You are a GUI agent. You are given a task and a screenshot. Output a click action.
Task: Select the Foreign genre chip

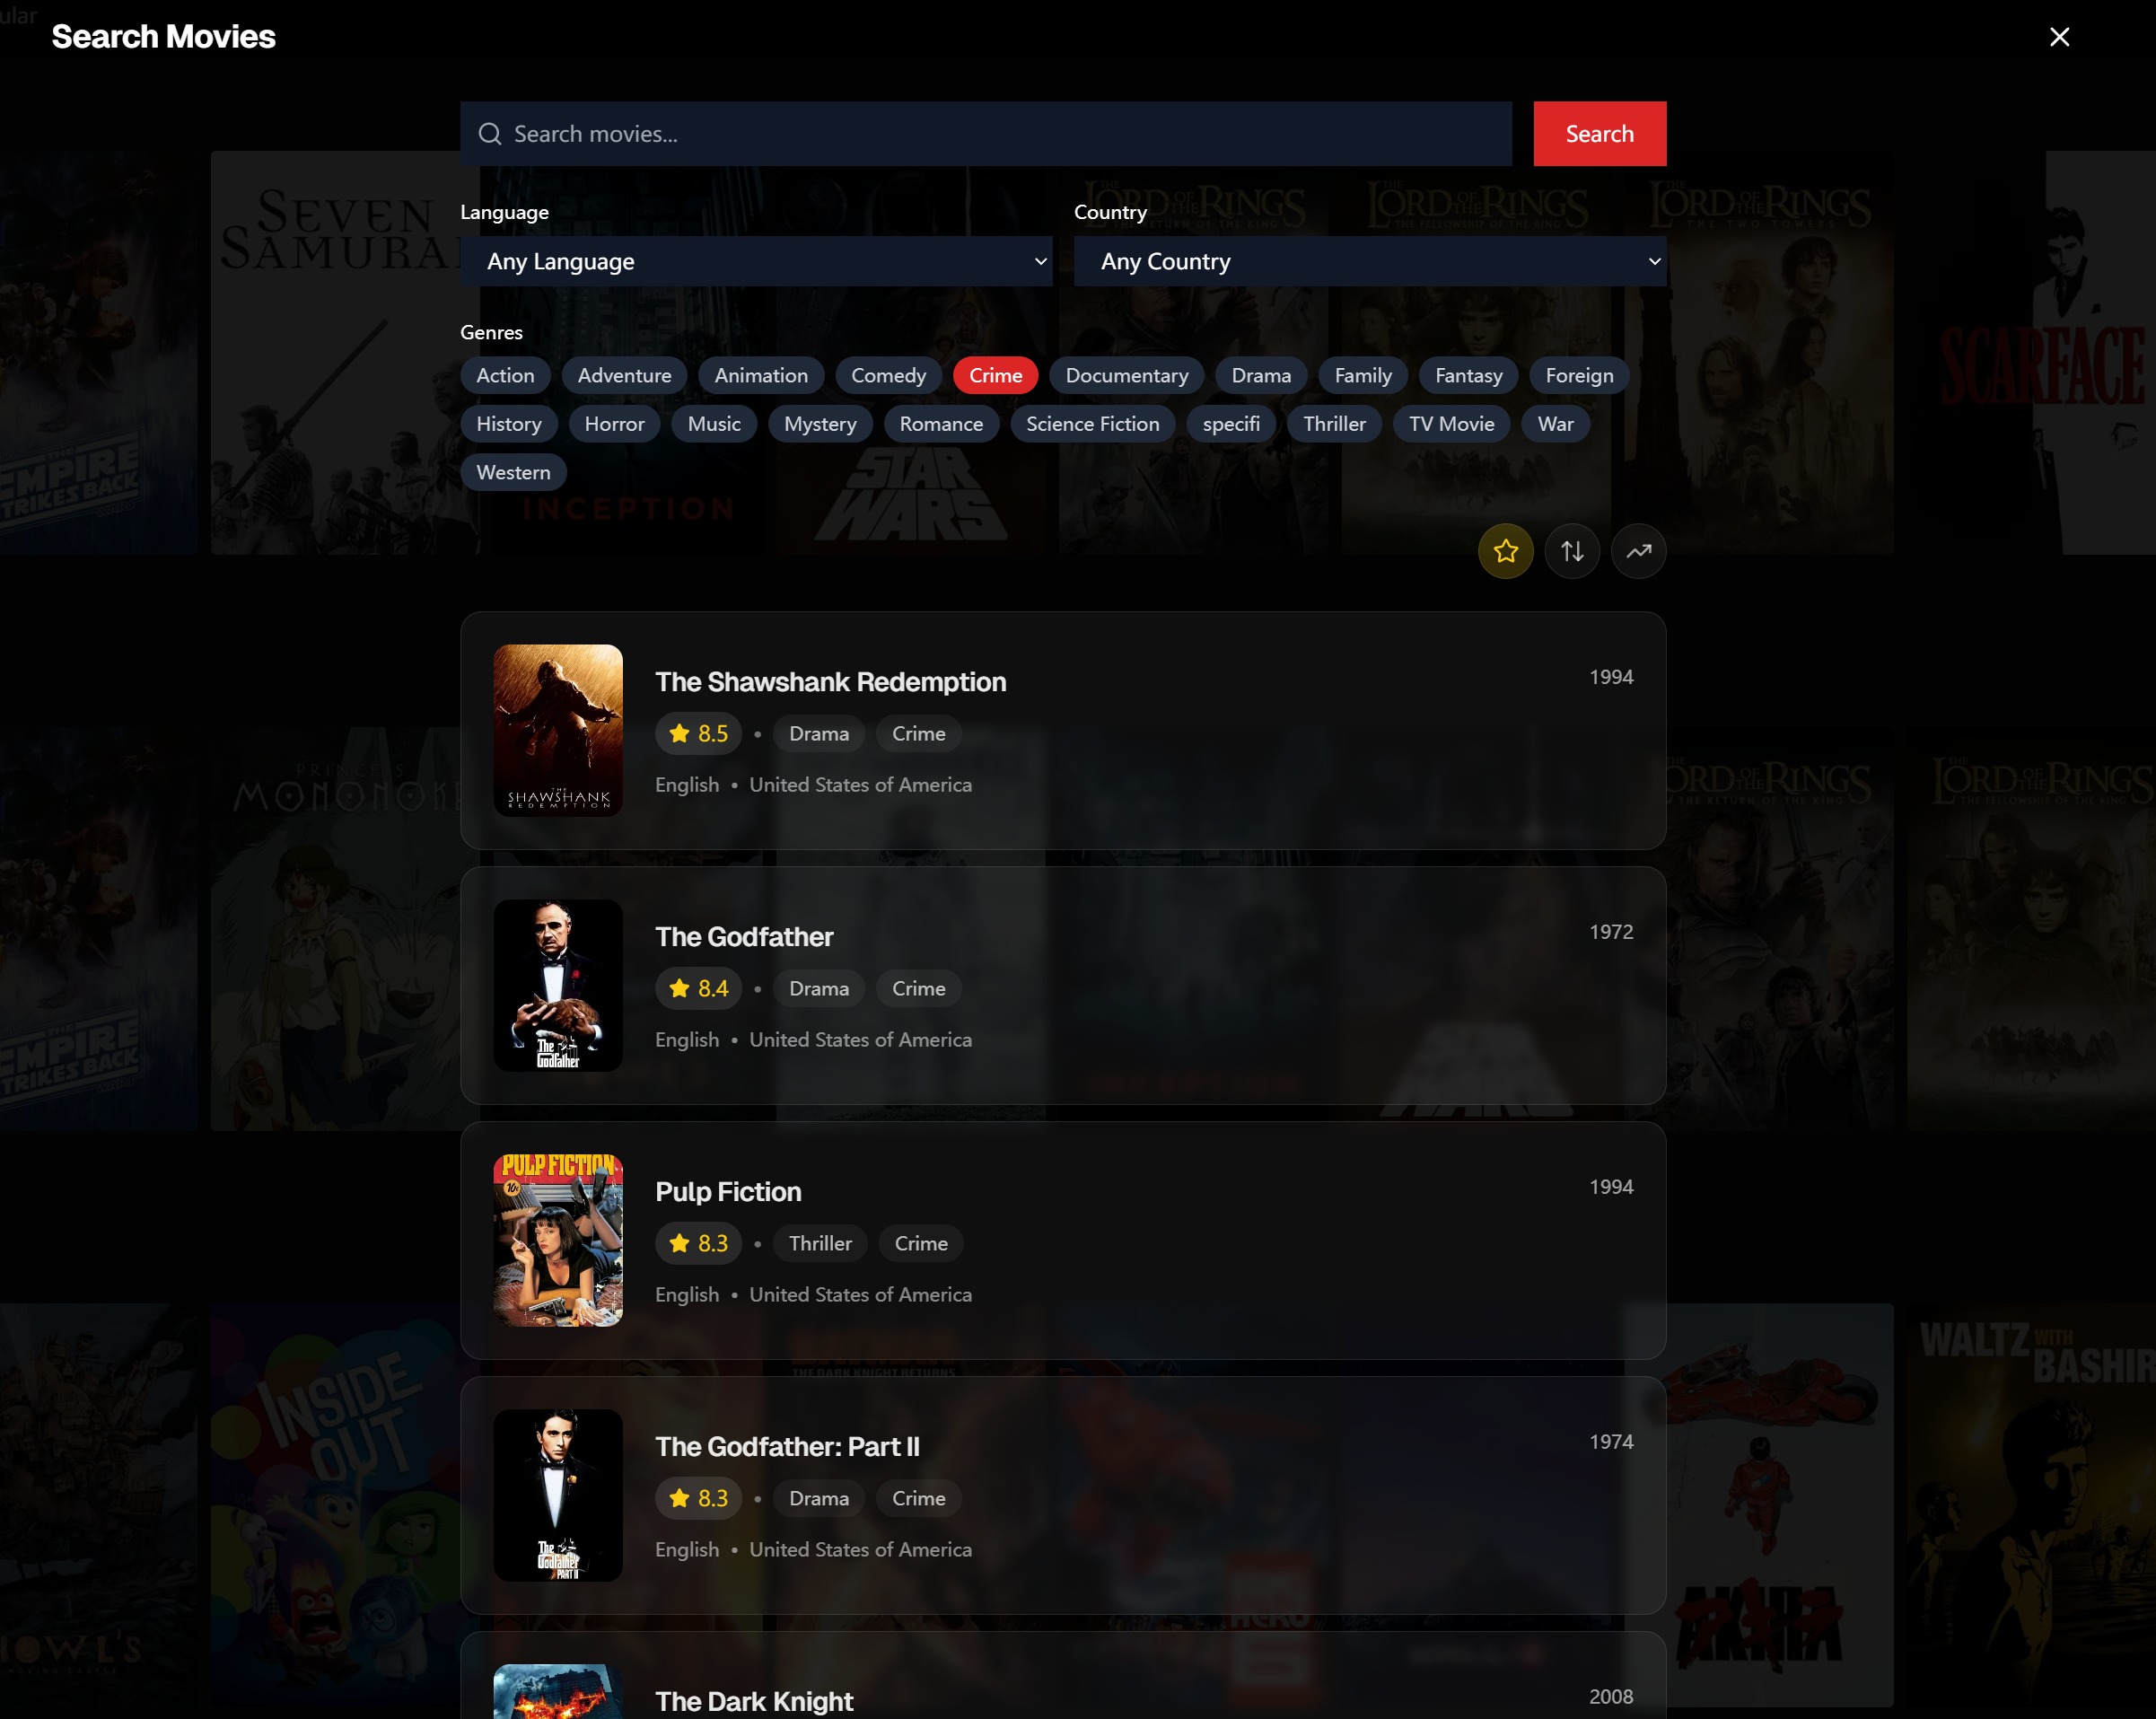tap(1579, 375)
